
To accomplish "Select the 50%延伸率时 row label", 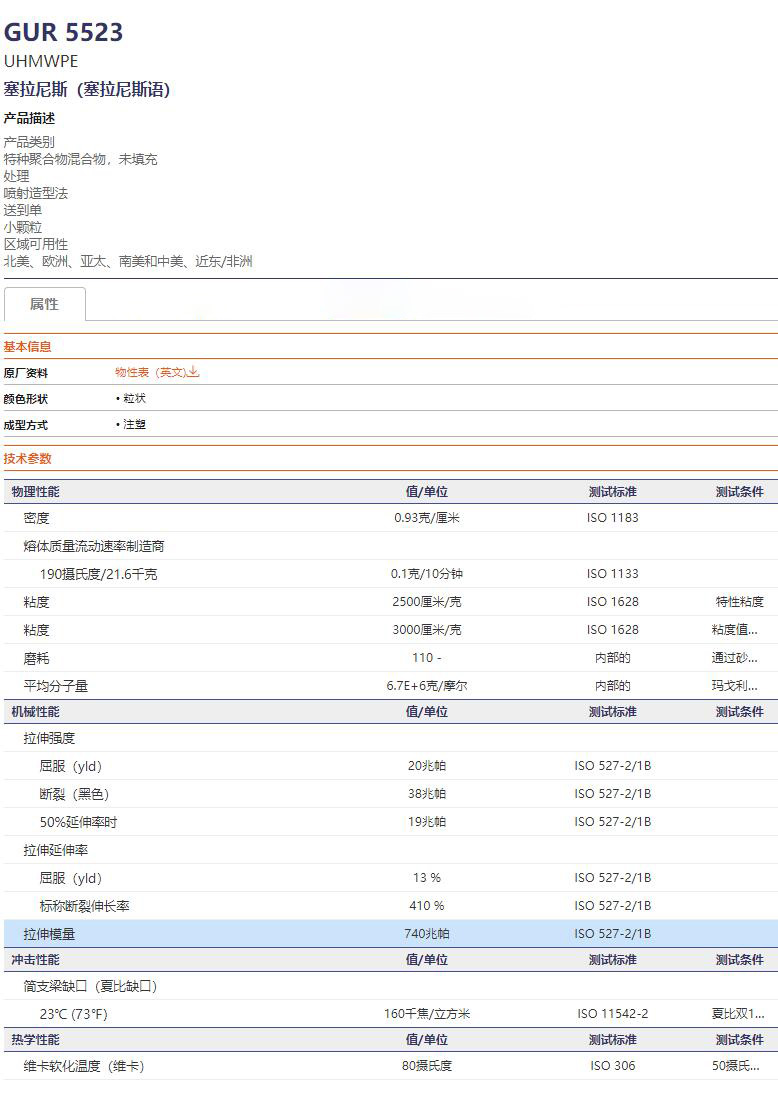I will click(78, 822).
